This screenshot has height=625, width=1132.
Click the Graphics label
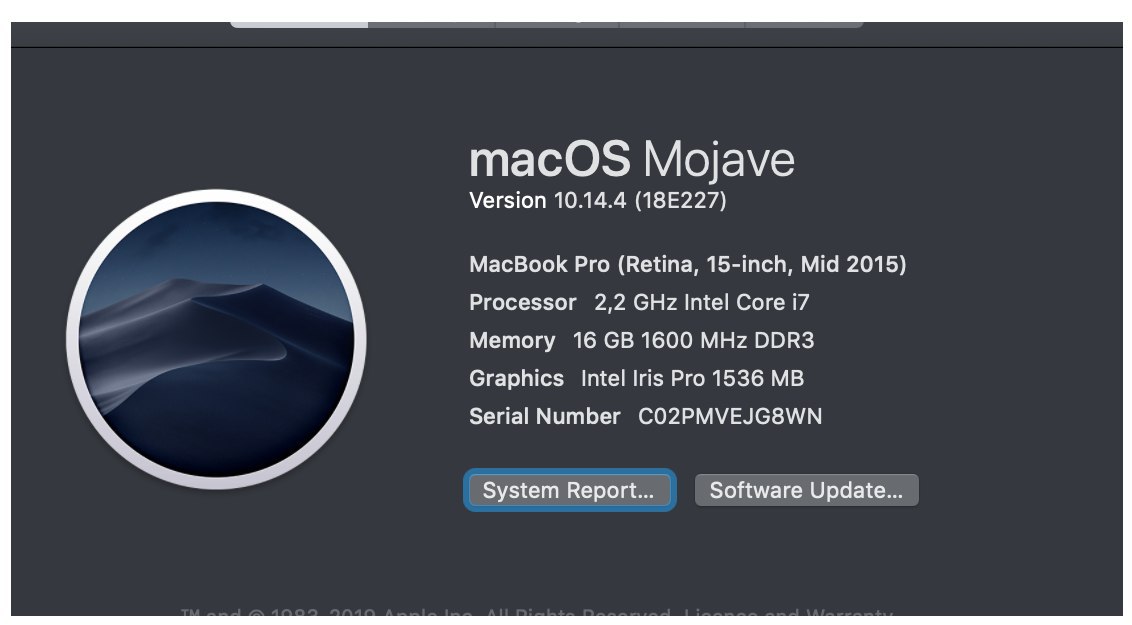coord(516,378)
